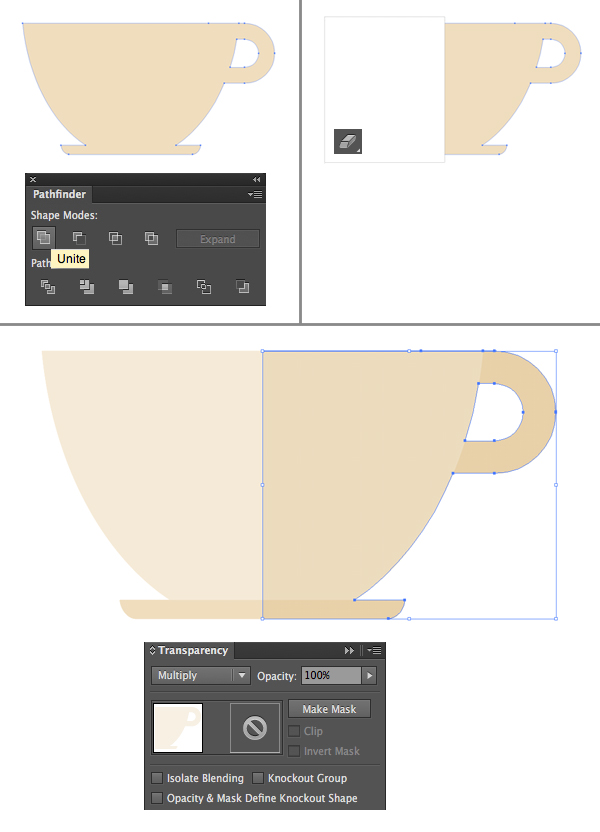Screen dimensions: 600x832
Task: Toggle the Knockout Group checkbox
Action: [x=258, y=778]
